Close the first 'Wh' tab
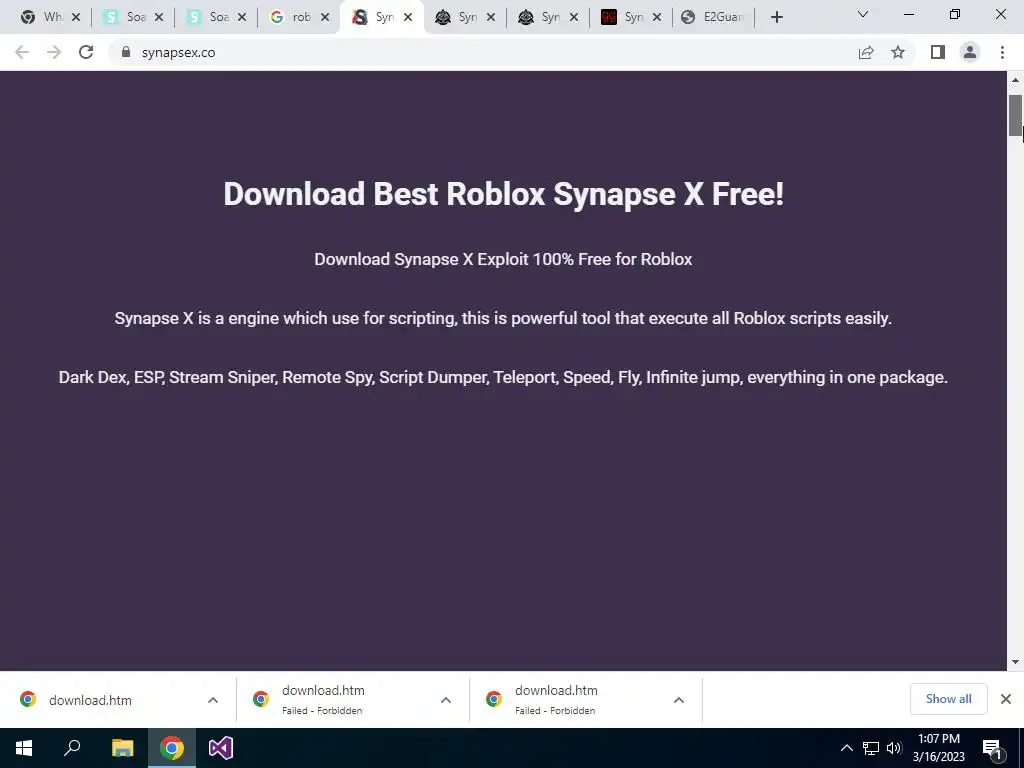The image size is (1024, 768). click(x=76, y=17)
